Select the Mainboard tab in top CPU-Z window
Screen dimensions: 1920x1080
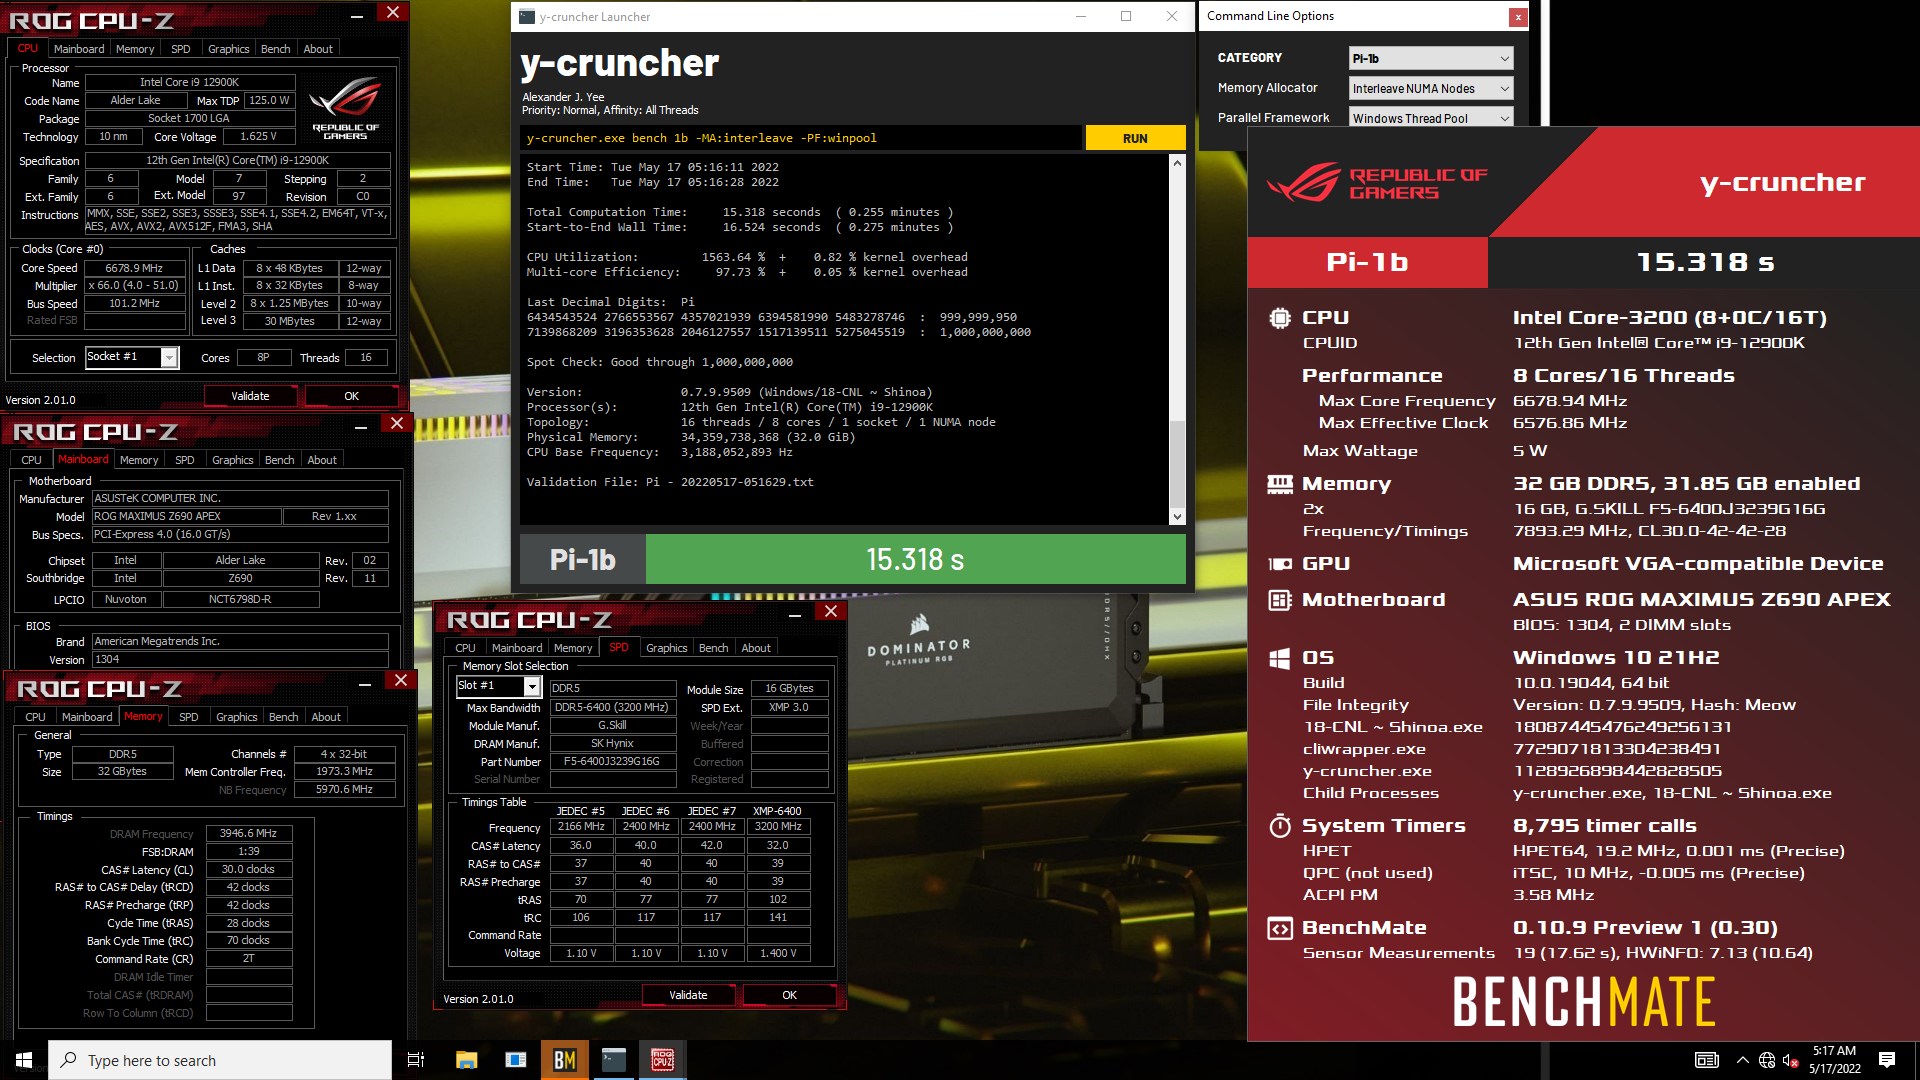click(x=79, y=49)
